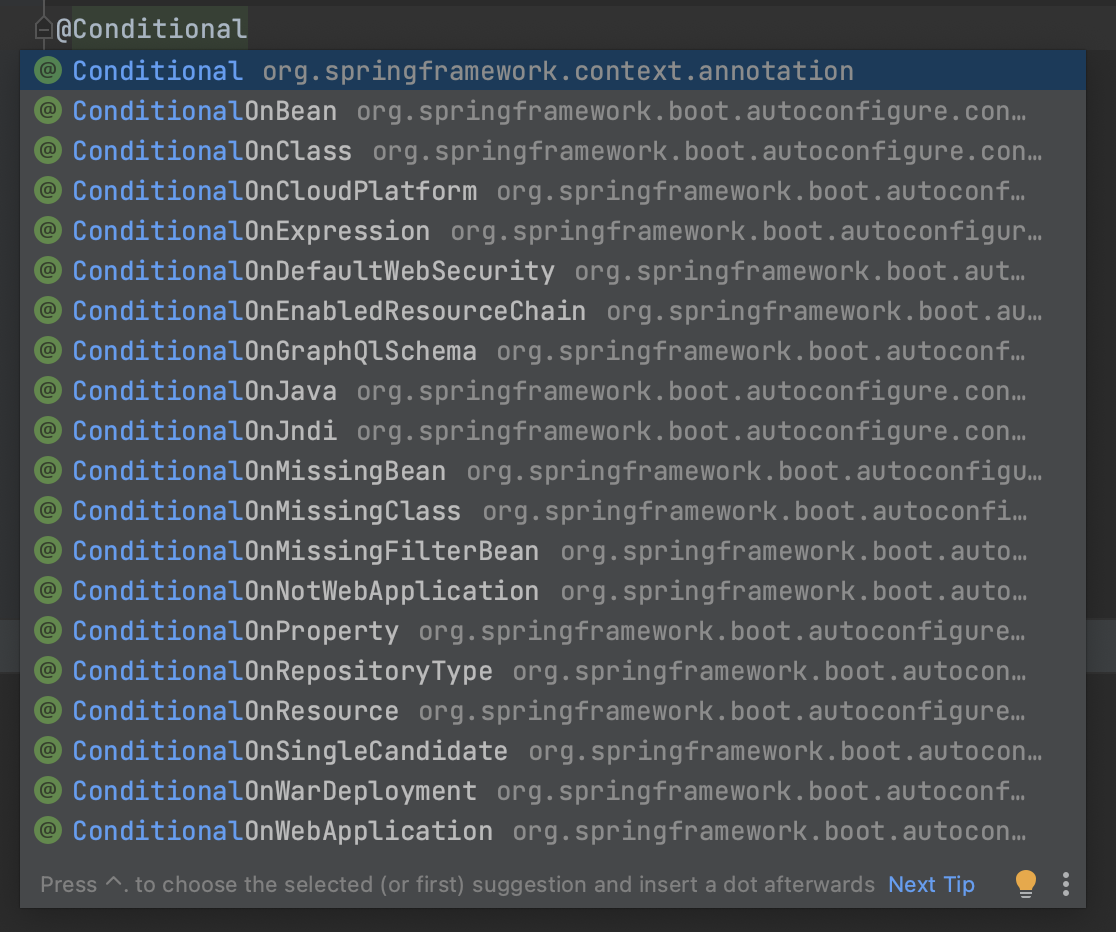Click the @ icon next to ConditionalOnBean
The width and height of the screenshot is (1116, 932).
(47, 110)
